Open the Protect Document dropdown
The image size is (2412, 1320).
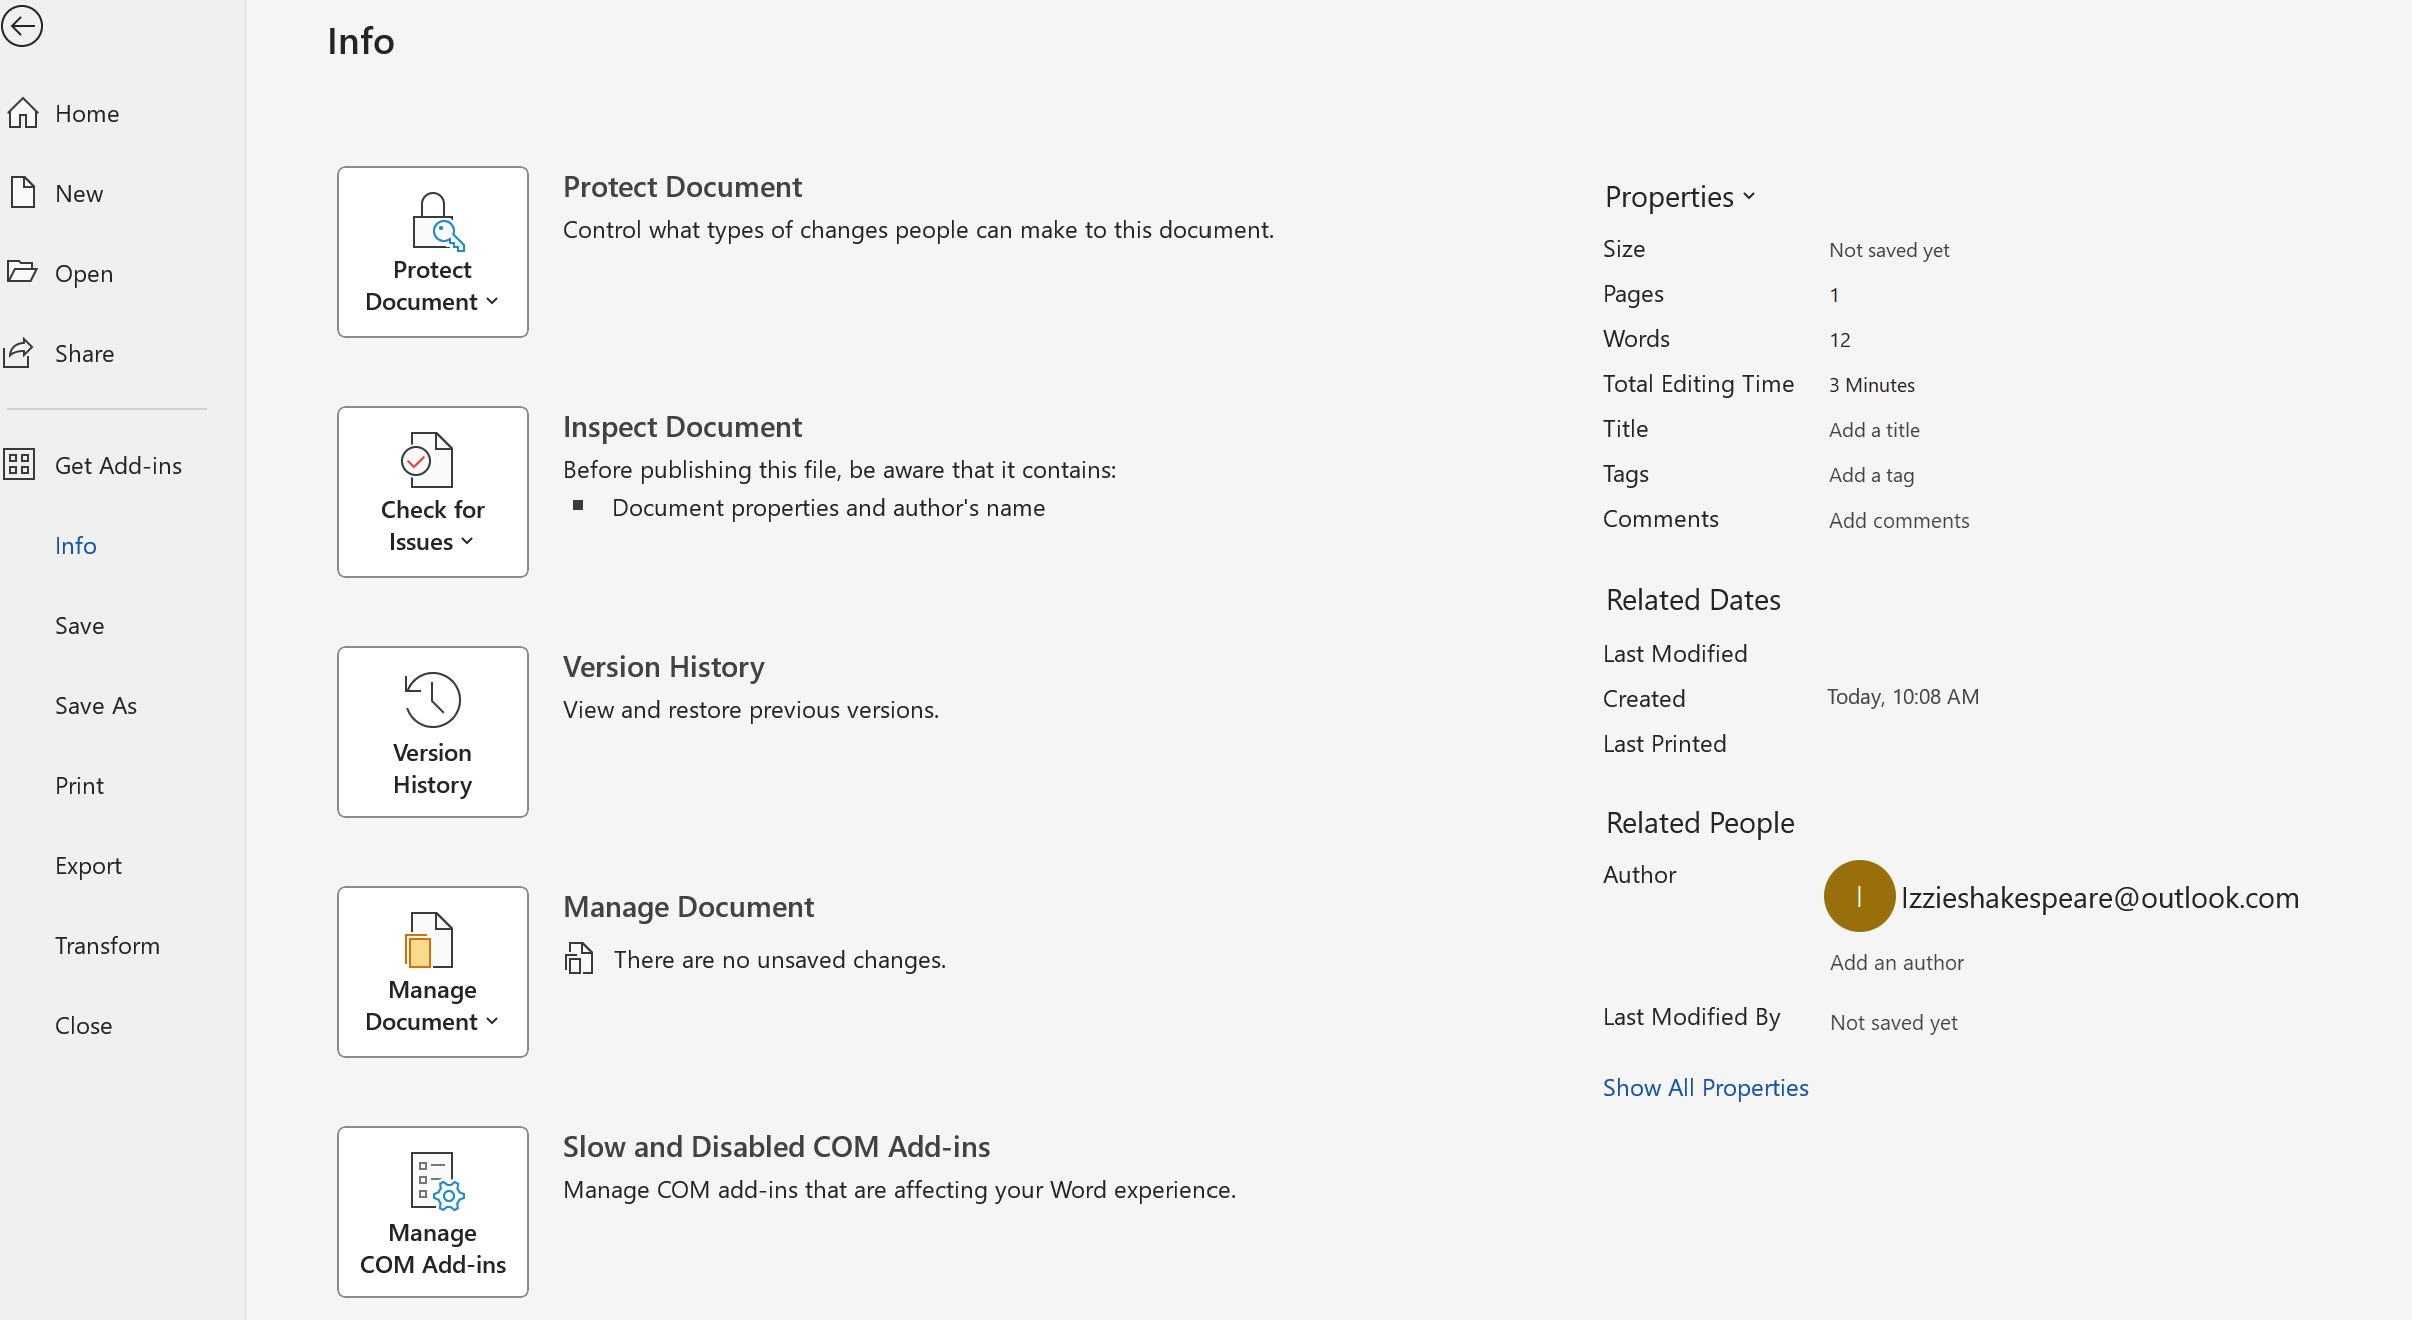pos(432,252)
